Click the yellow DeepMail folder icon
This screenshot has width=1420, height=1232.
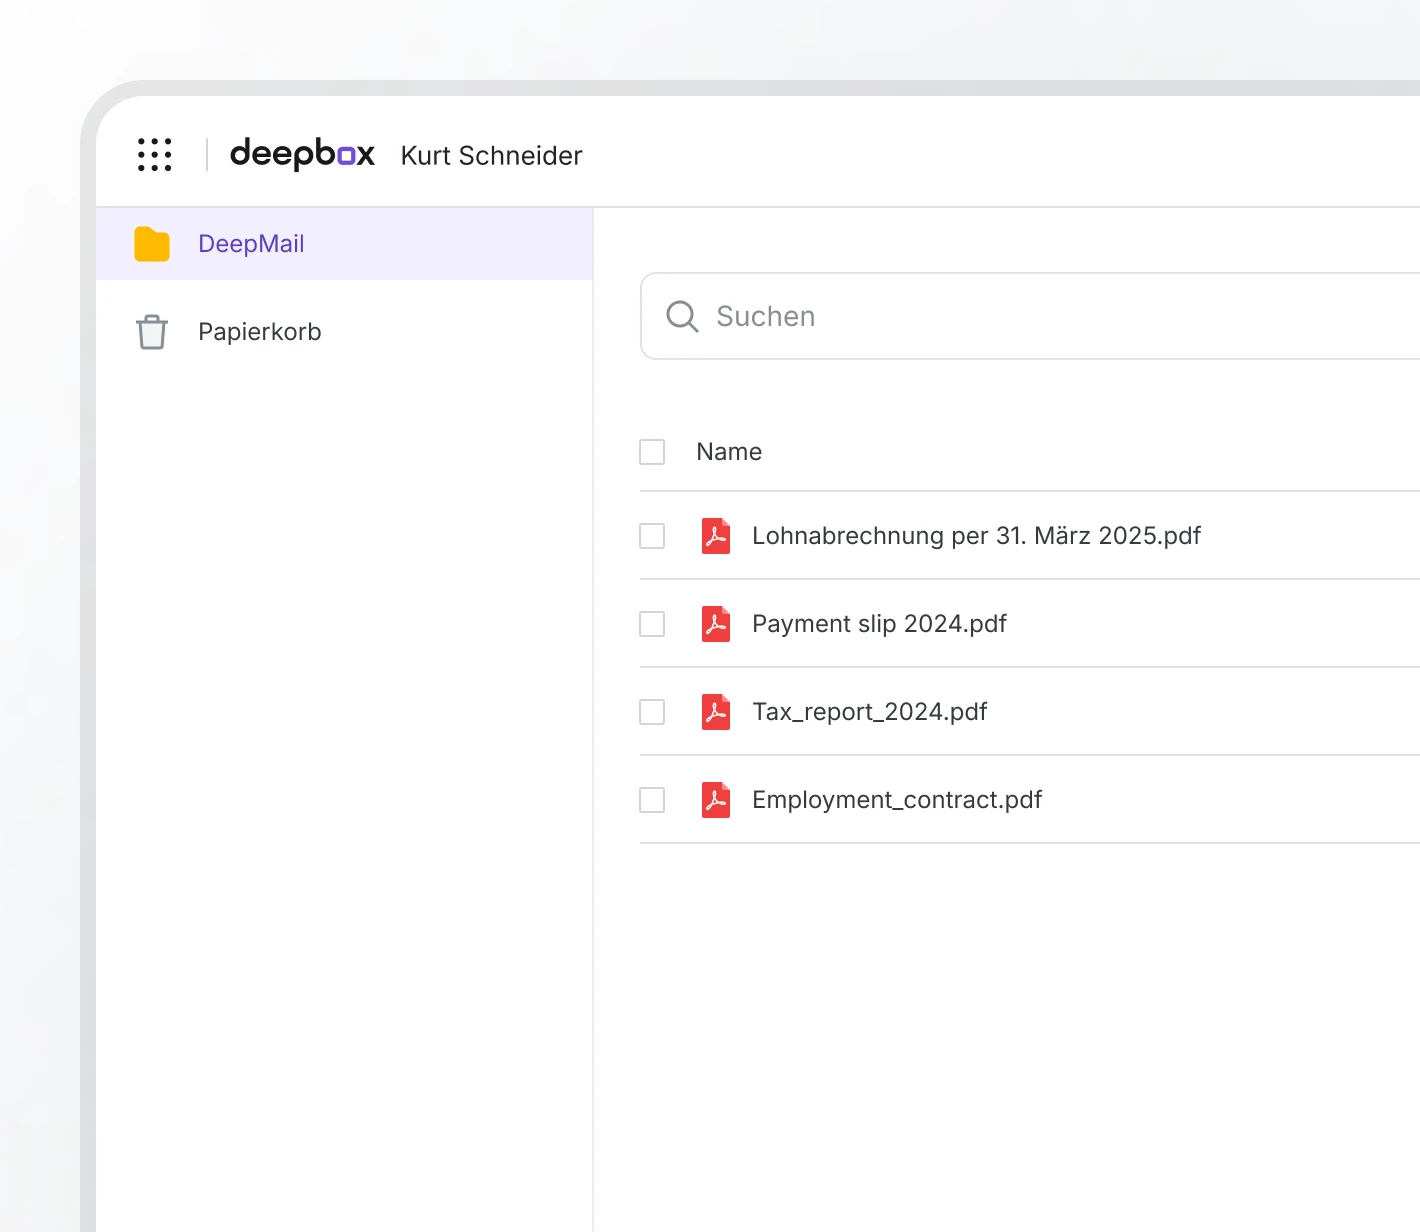[x=152, y=244]
